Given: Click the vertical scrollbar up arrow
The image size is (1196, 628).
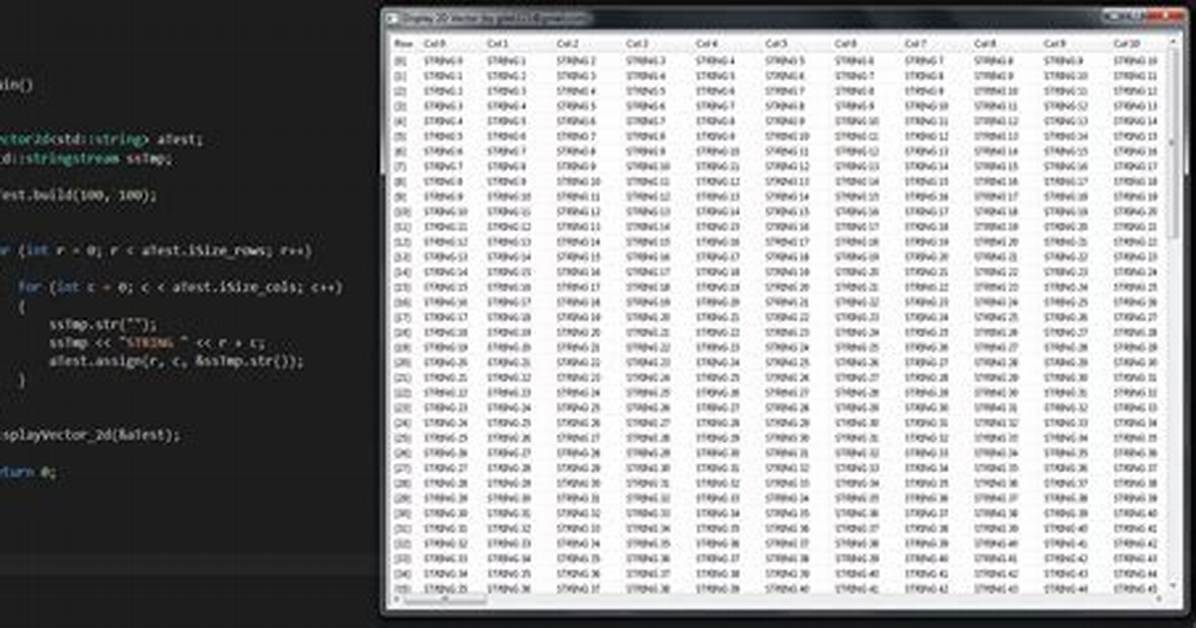Looking at the screenshot, I should (x=1172, y=42).
